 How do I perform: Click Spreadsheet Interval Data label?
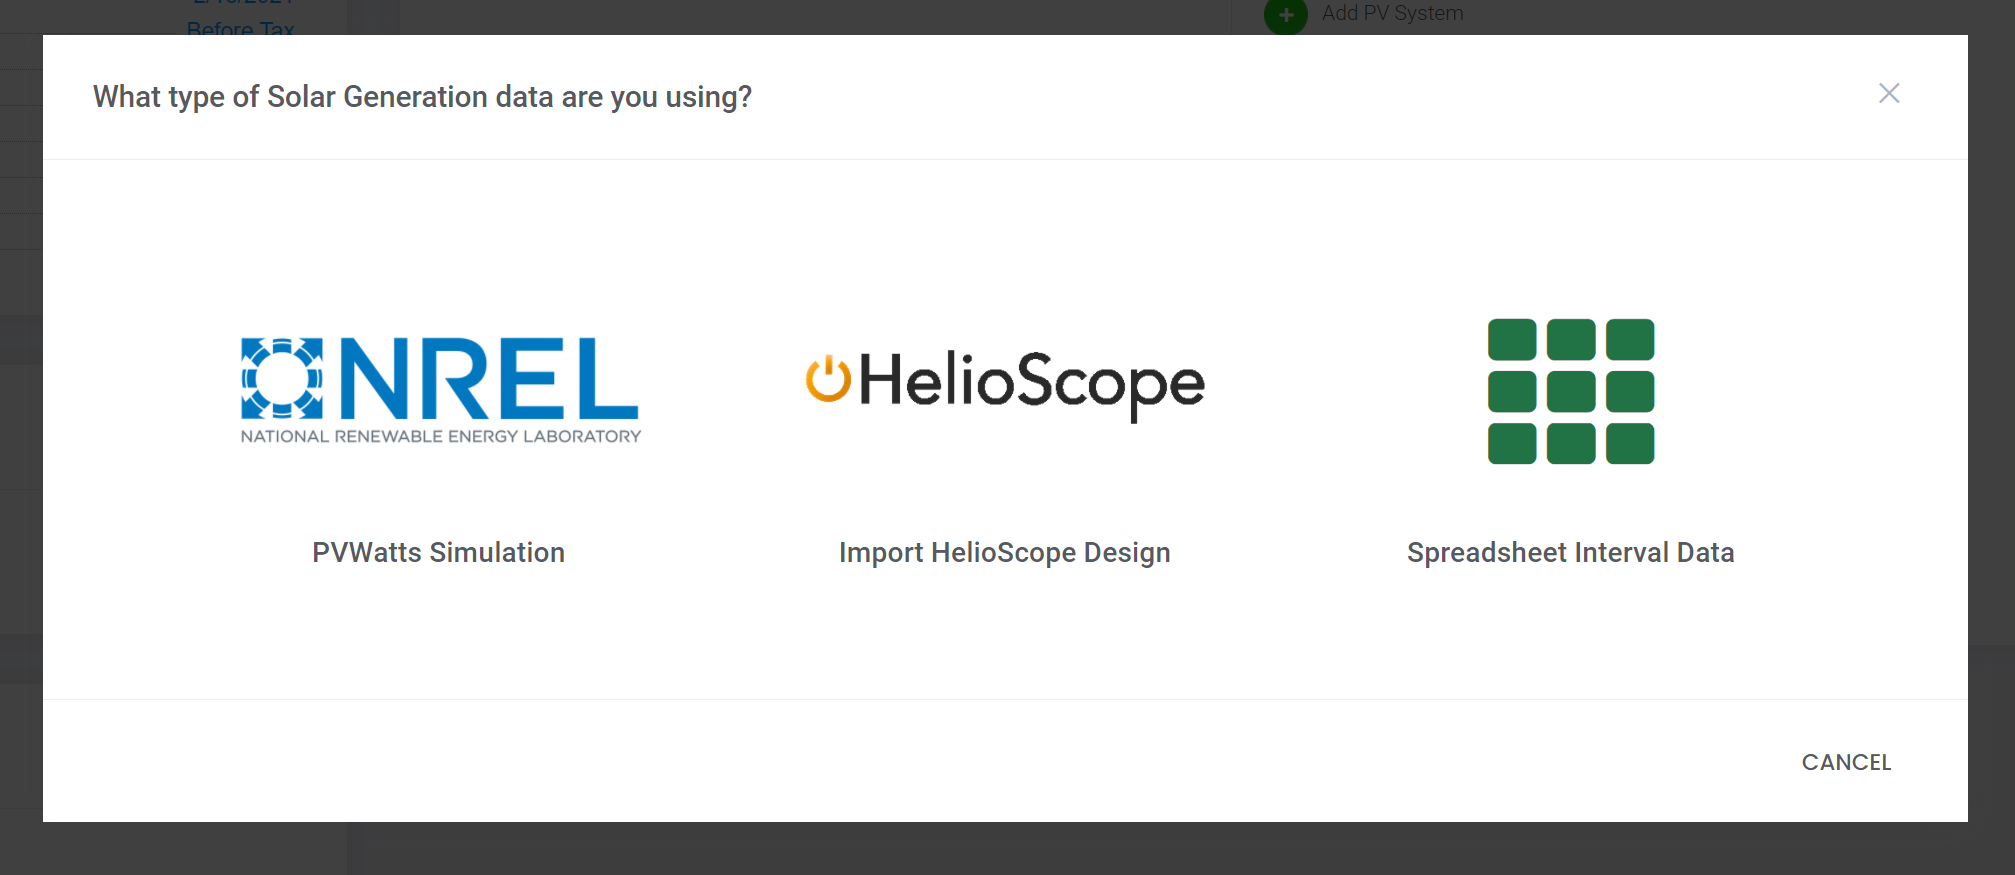pyautogui.click(x=1570, y=552)
